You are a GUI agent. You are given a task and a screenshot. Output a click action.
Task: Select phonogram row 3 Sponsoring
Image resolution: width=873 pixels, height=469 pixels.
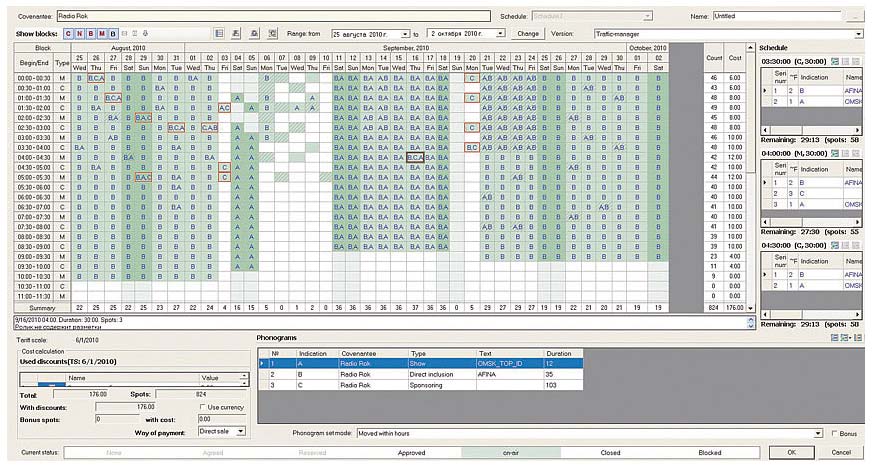click(421, 385)
